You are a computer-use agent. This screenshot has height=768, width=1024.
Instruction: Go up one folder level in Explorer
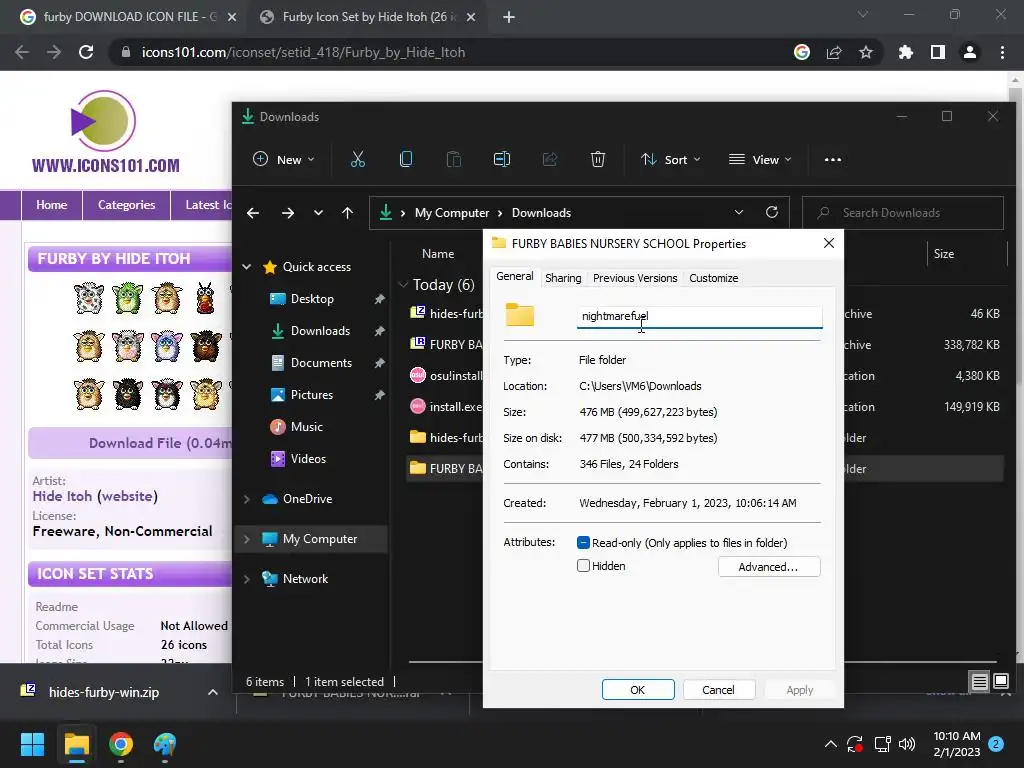click(x=347, y=213)
